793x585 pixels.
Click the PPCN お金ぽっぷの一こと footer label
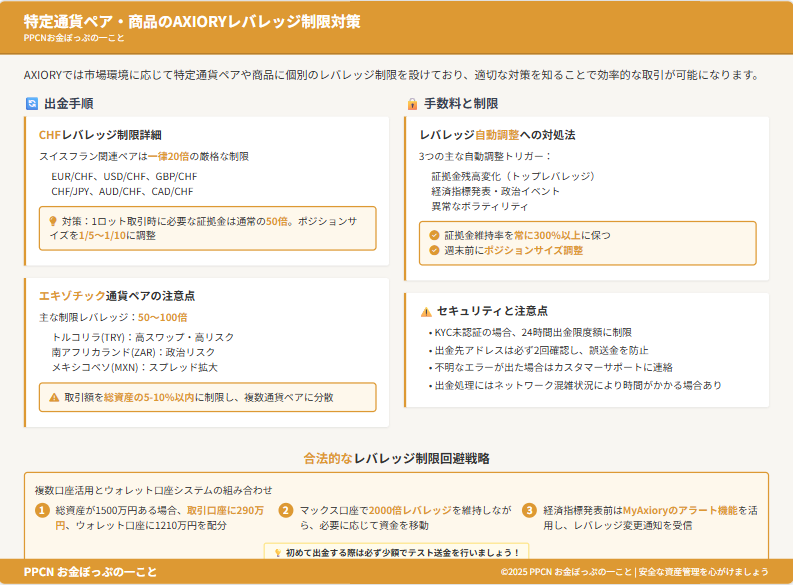coord(90,572)
